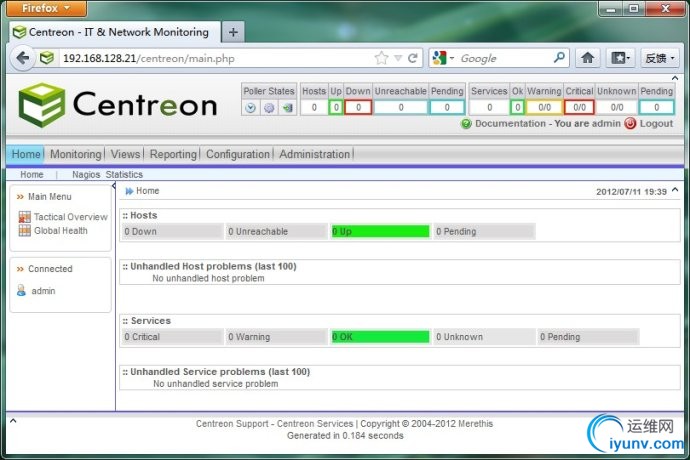Image resolution: width=690 pixels, height=460 pixels.
Task: Click the search magnifier icon
Action: point(559,58)
